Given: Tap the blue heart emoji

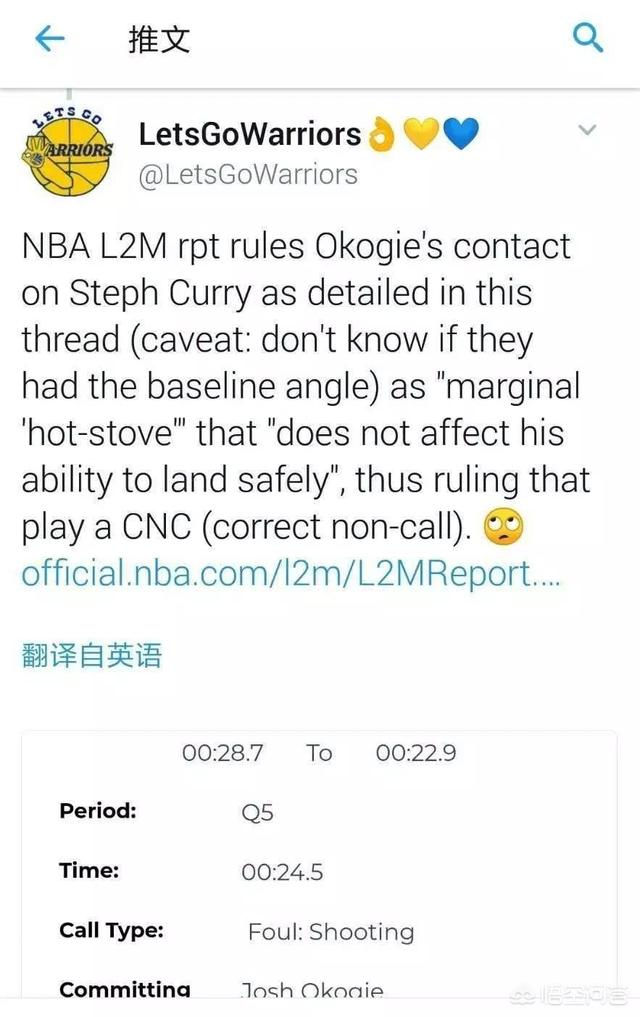Looking at the screenshot, I should [460, 134].
